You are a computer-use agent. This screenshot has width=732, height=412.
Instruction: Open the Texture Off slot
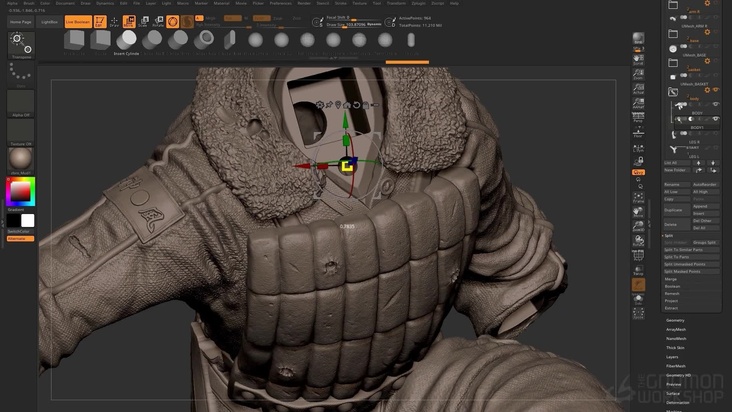pos(21,132)
